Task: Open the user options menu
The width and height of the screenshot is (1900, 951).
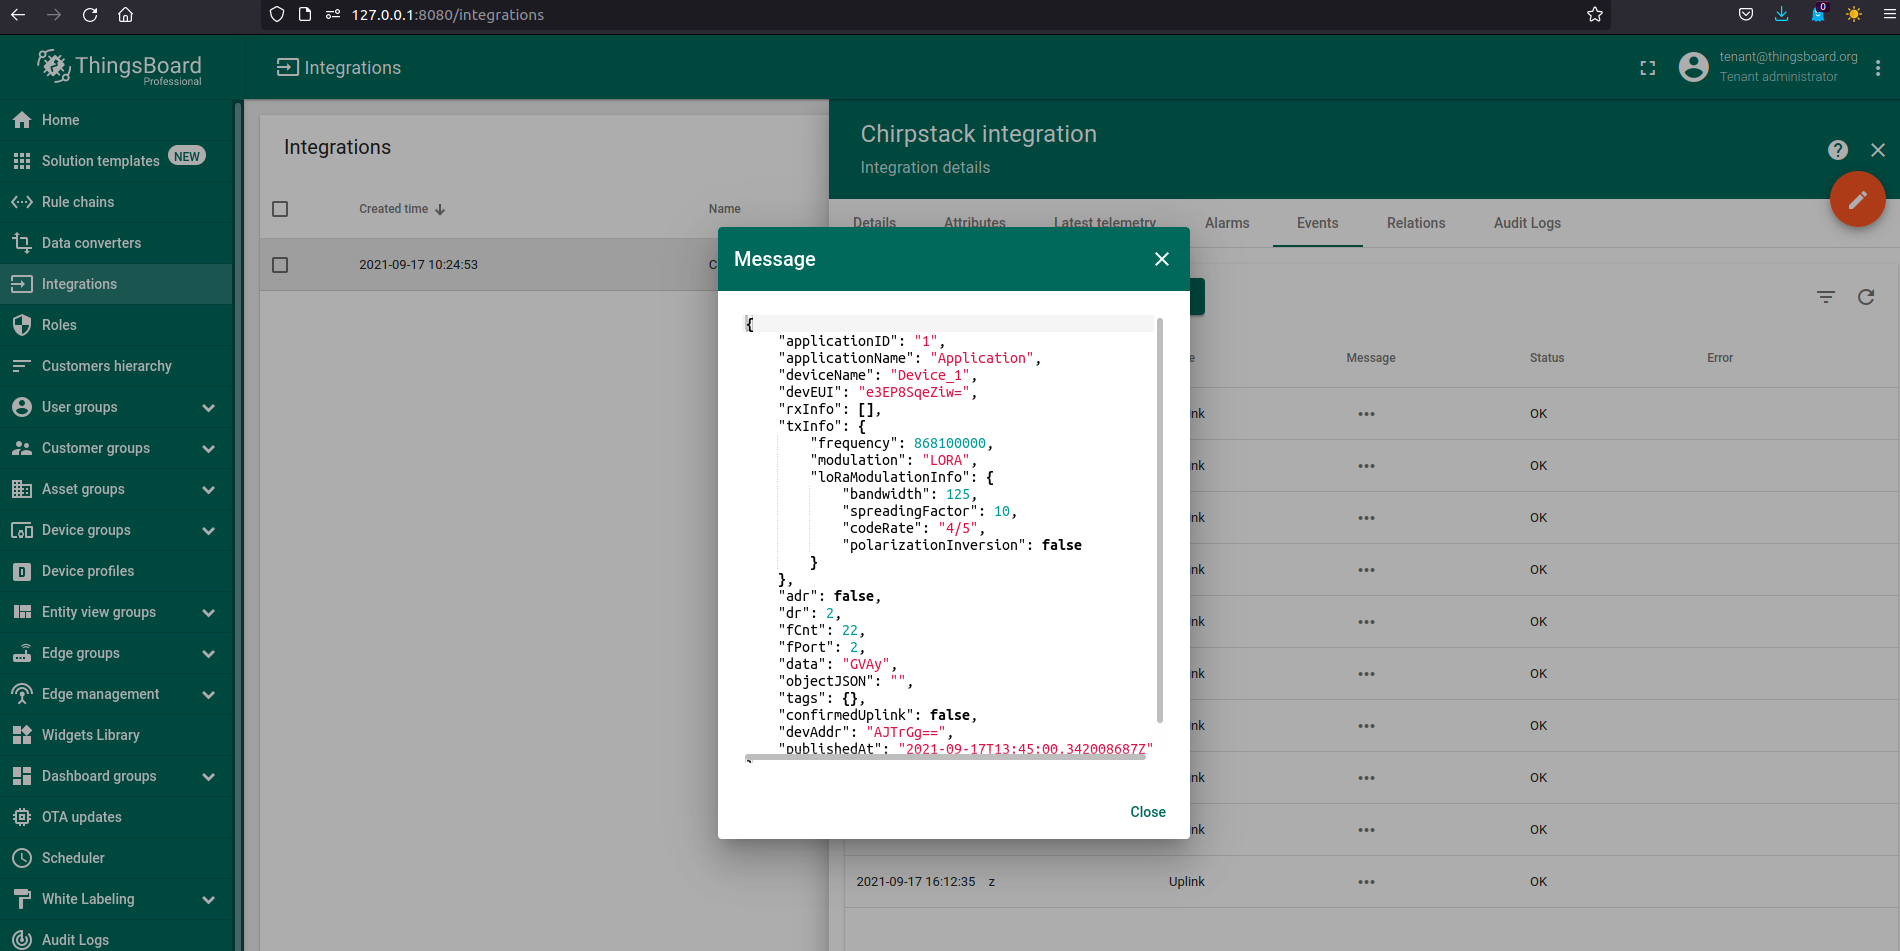Action: pos(1878,68)
